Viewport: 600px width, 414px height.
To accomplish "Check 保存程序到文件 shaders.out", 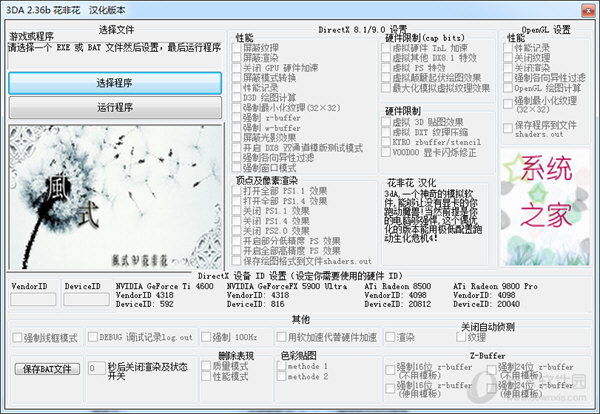I will tap(508, 128).
